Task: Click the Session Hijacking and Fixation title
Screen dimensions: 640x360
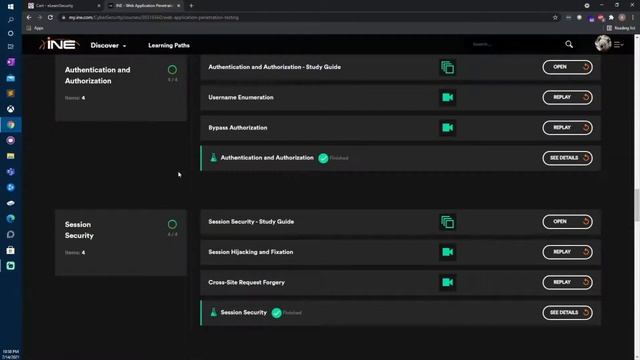Action: (x=251, y=252)
